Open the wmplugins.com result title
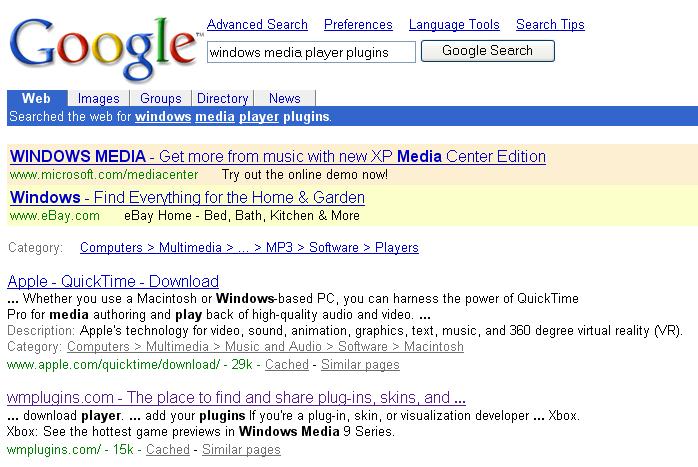The height and width of the screenshot is (467, 698). [236, 397]
